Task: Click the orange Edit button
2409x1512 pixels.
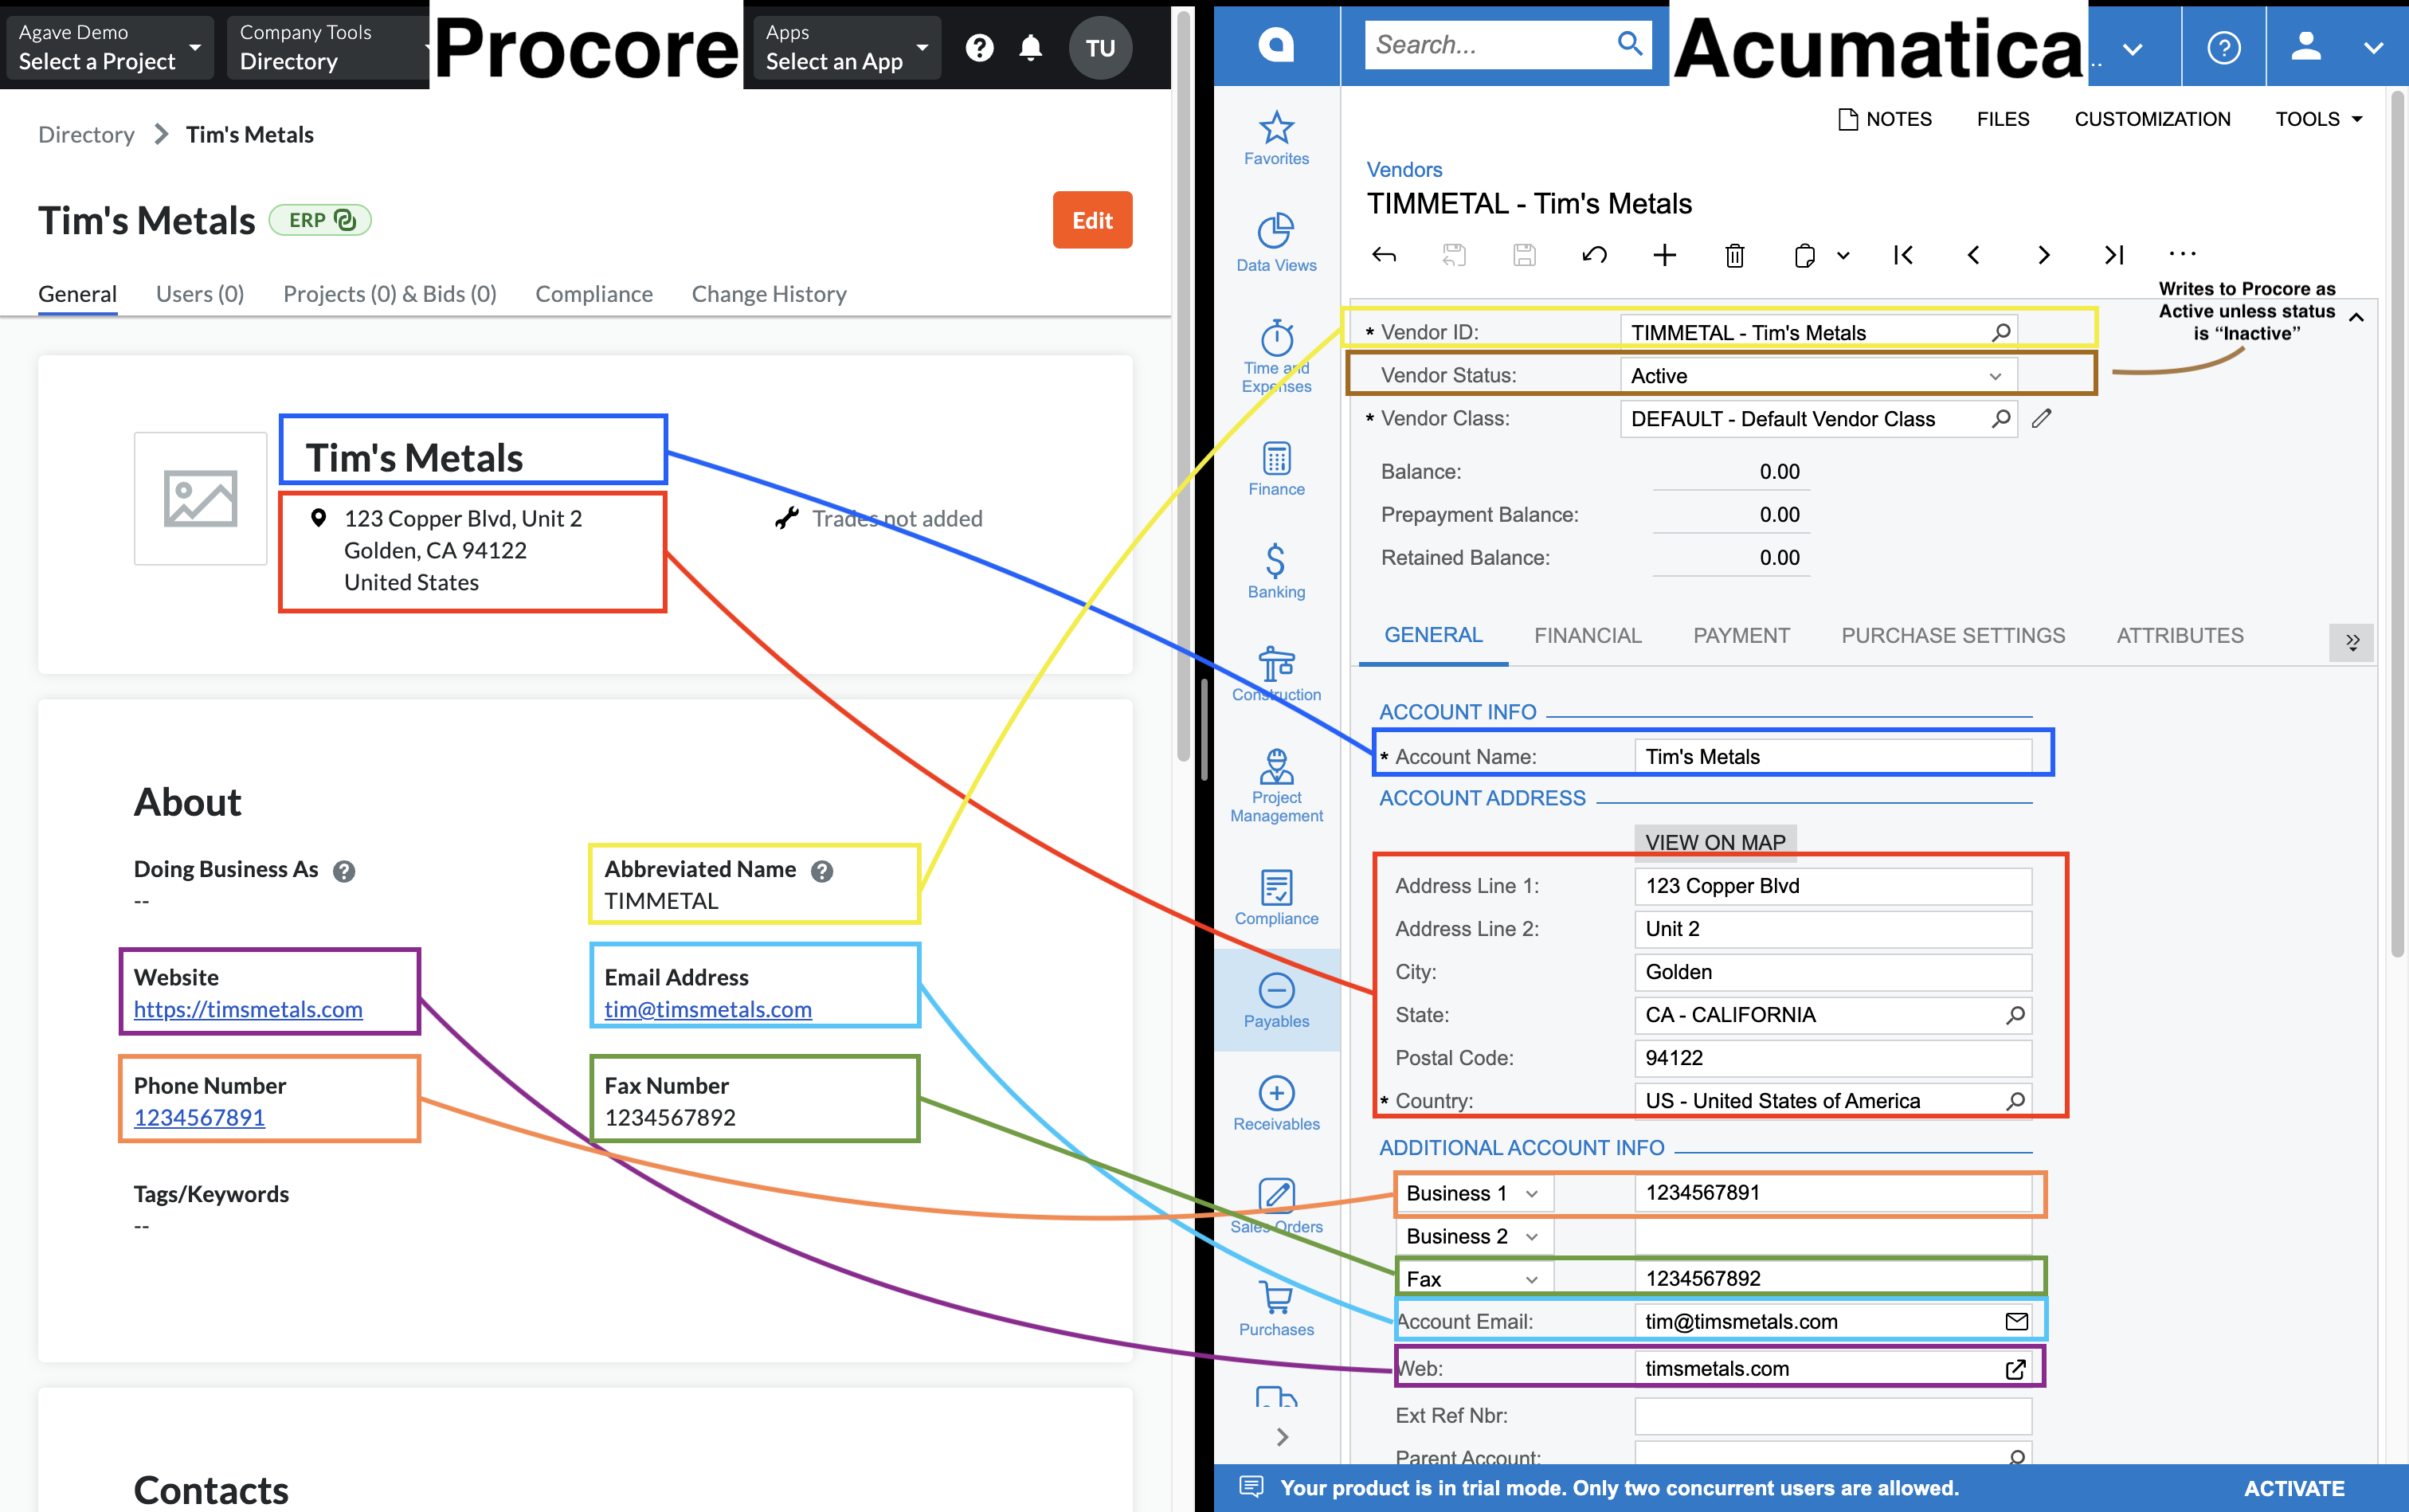Action: [1091, 220]
